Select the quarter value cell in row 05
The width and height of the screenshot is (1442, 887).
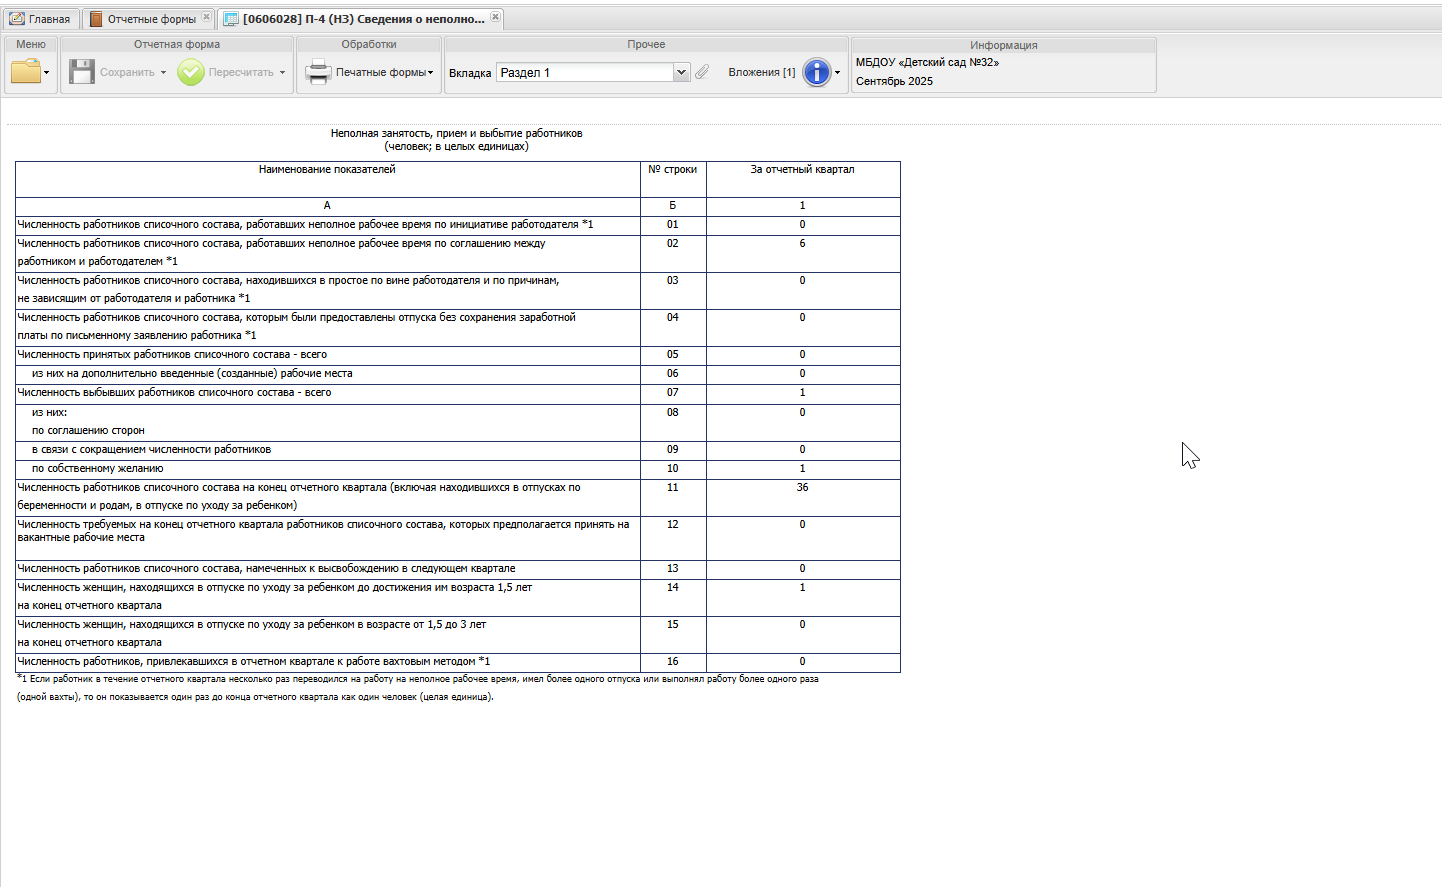coord(803,356)
